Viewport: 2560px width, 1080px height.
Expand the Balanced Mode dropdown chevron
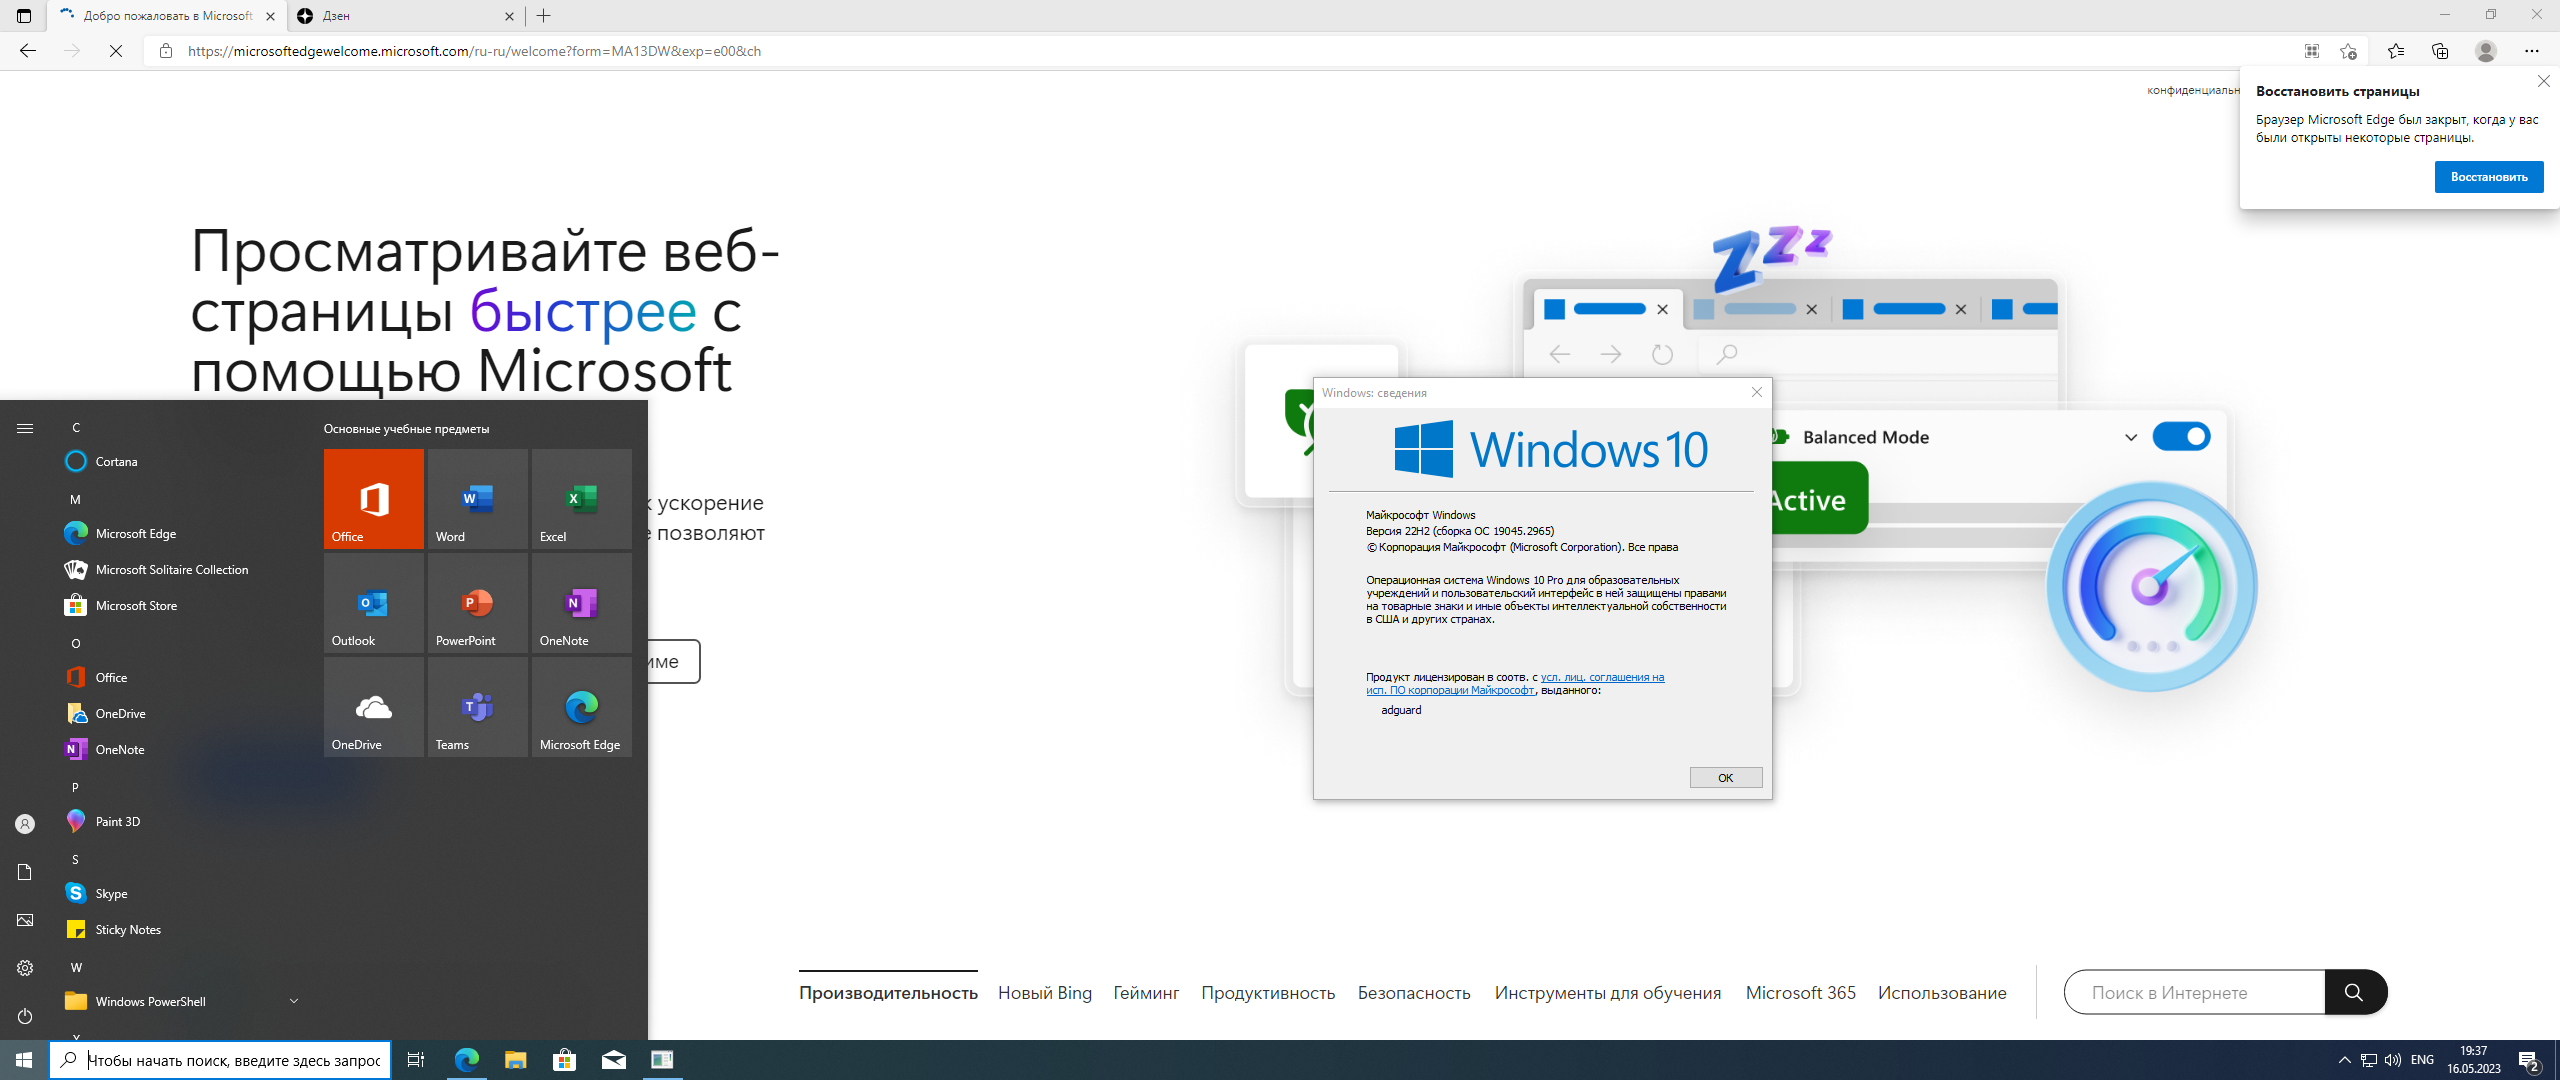point(2131,437)
